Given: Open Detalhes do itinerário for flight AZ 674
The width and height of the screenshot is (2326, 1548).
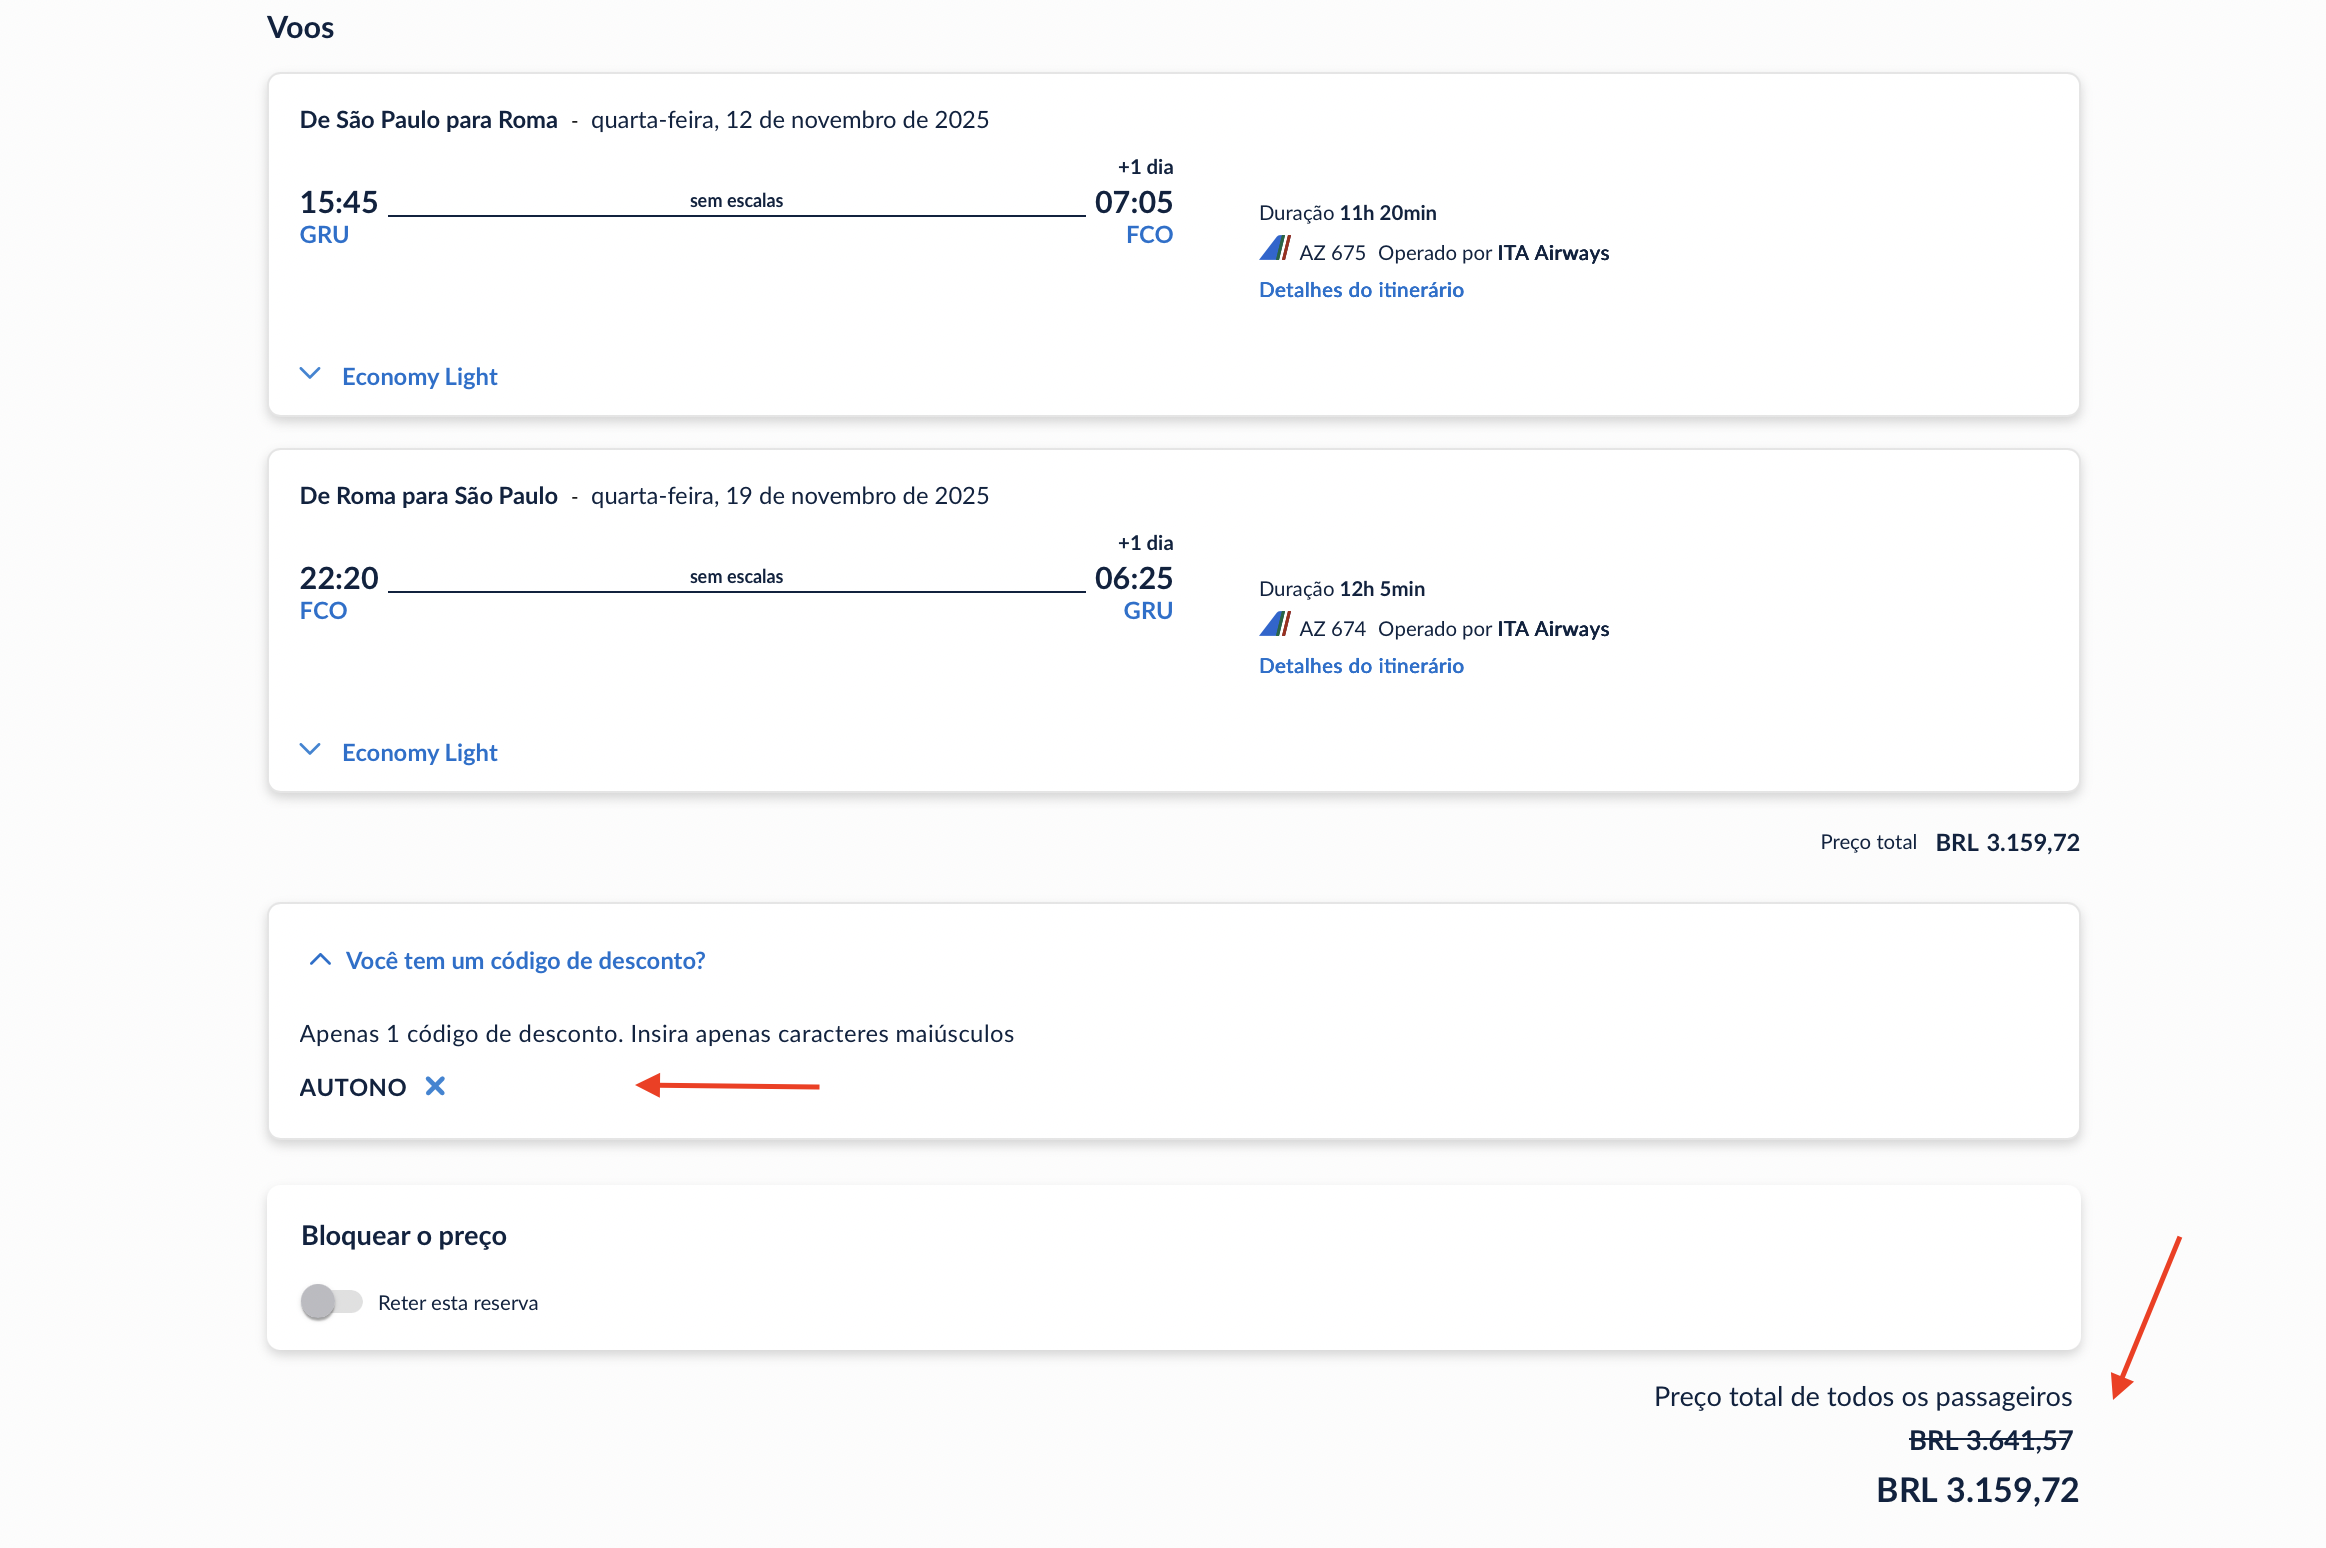Looking at the screenshot, I should pos(1361,666).
